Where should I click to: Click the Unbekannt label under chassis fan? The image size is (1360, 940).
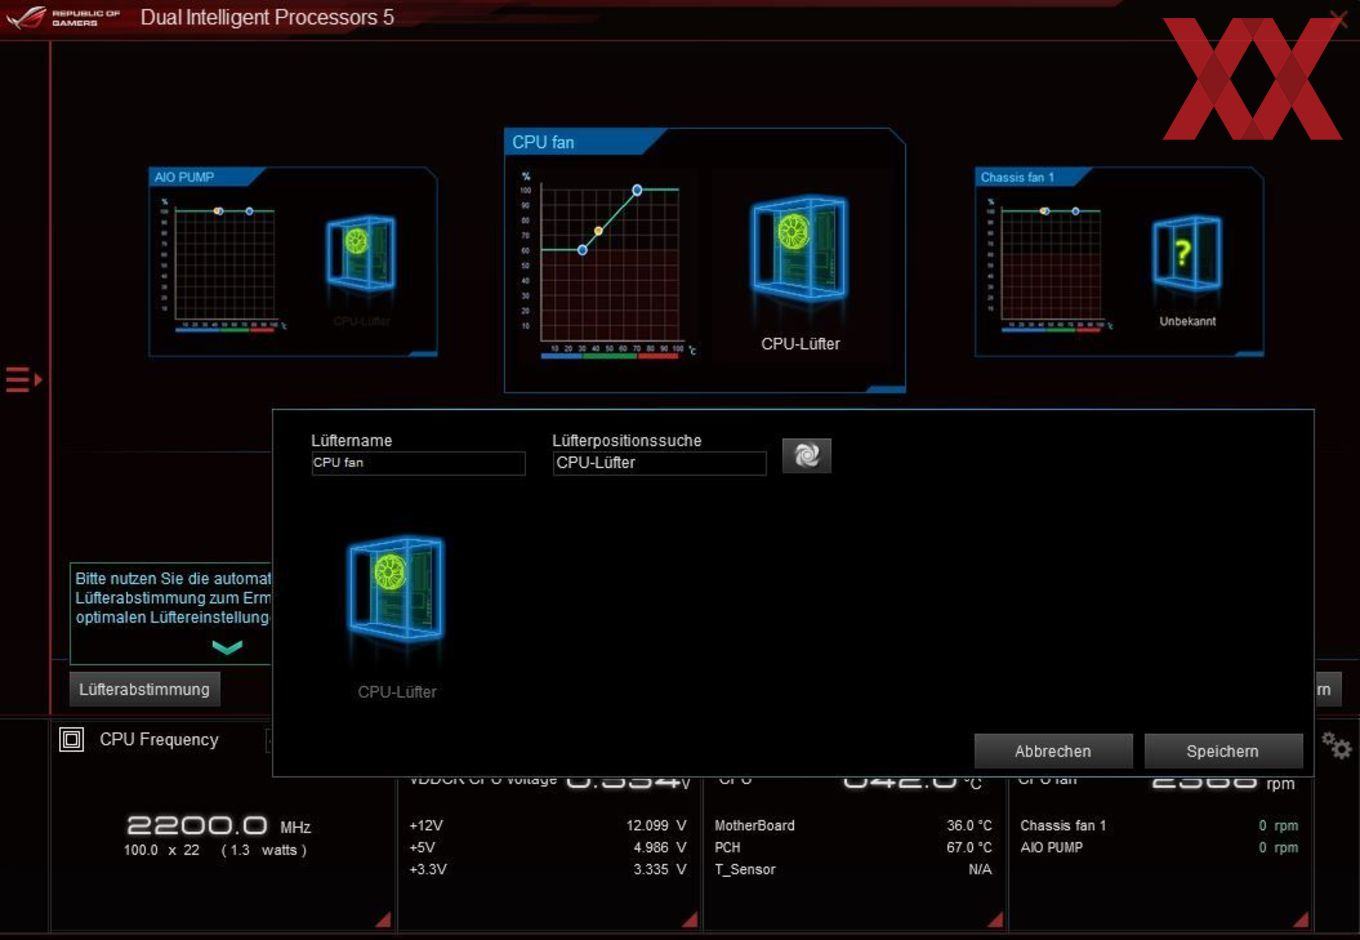point(1187,321)
